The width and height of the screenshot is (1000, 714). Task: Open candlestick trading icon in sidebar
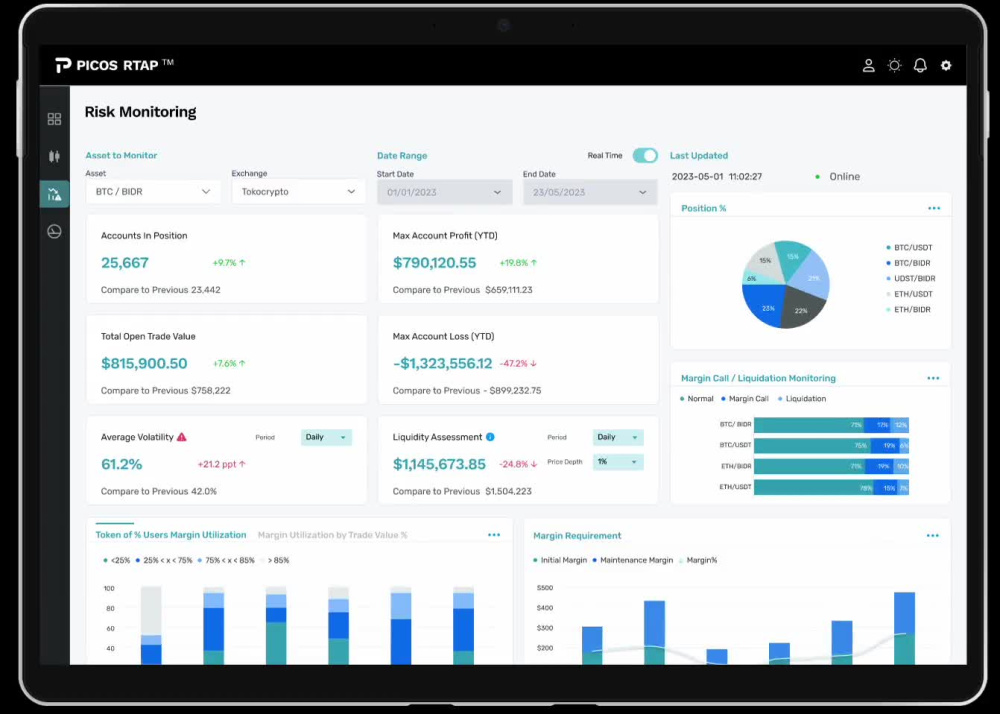click(x=54, y=156)
